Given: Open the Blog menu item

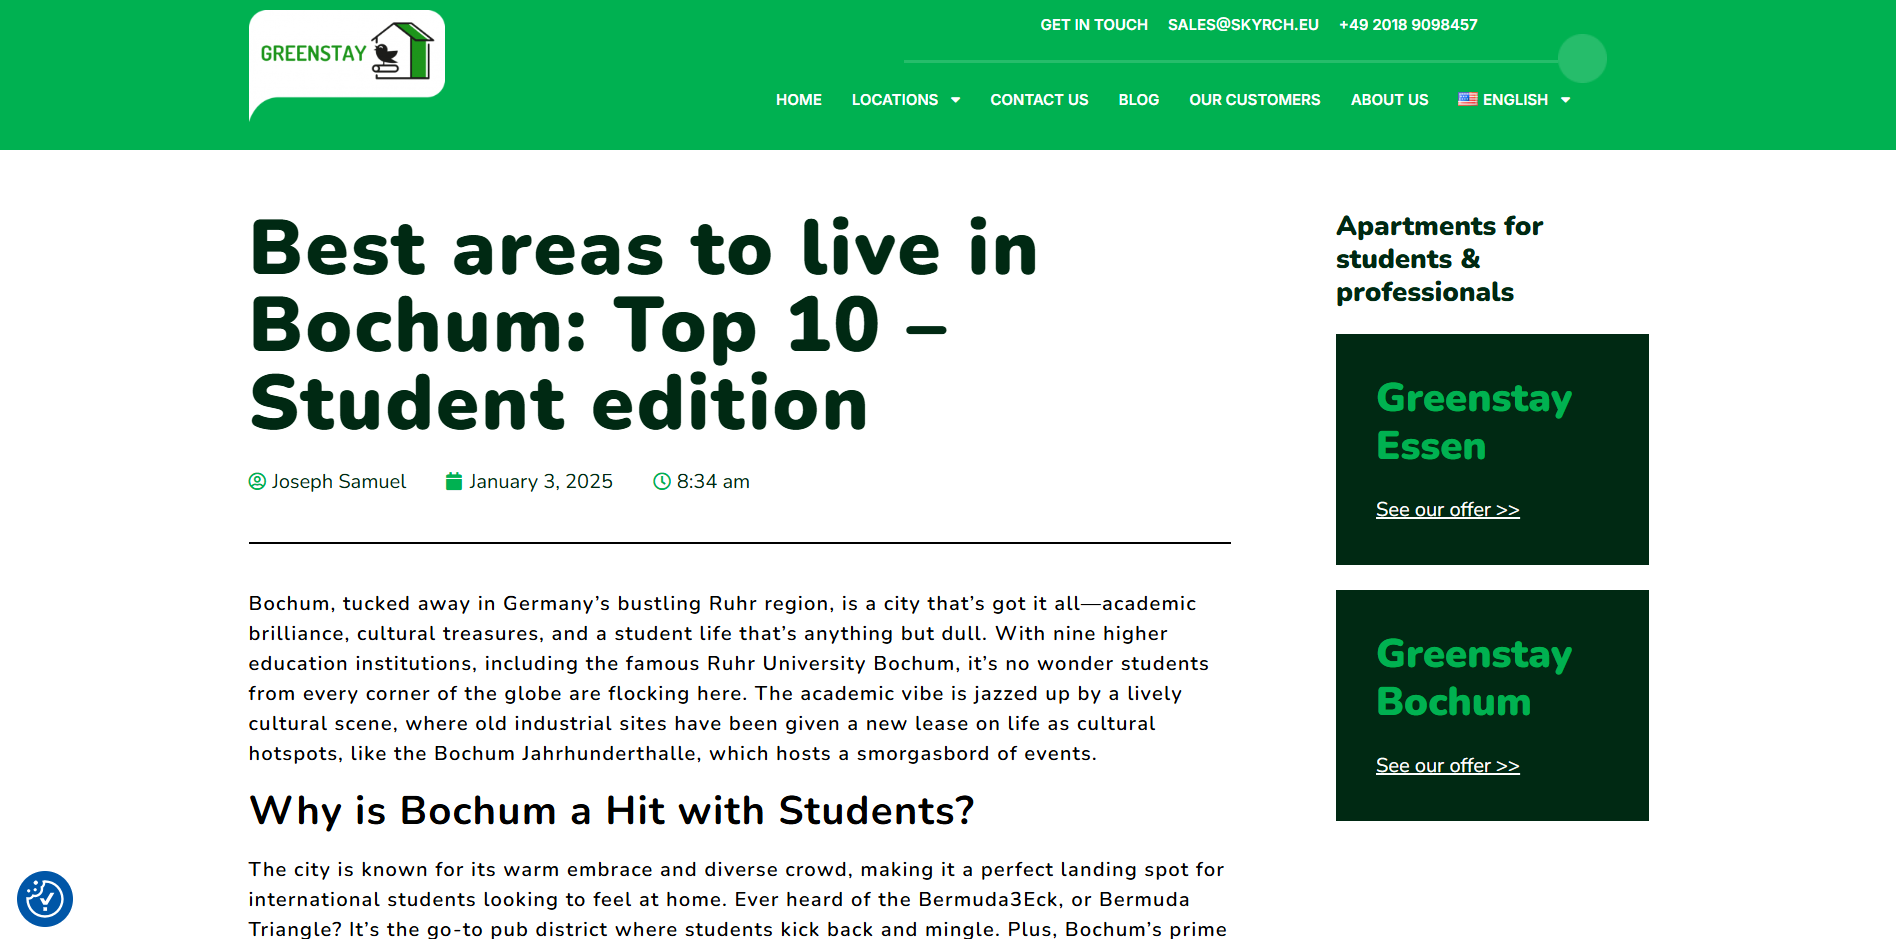Looking at the screenshot, I should (x=1138, y=100).
